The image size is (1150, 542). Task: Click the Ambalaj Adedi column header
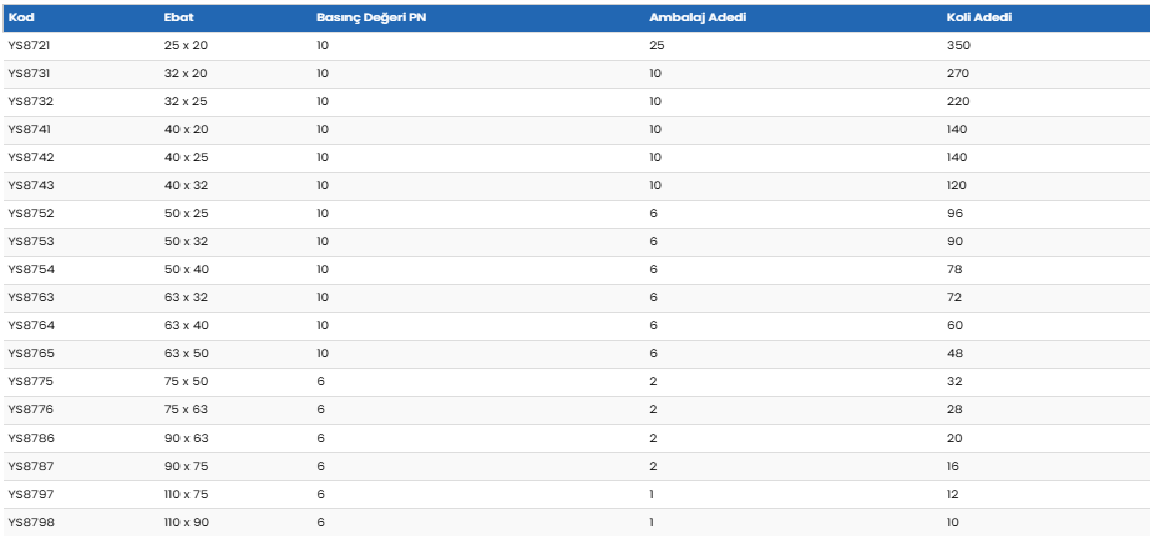697,17
